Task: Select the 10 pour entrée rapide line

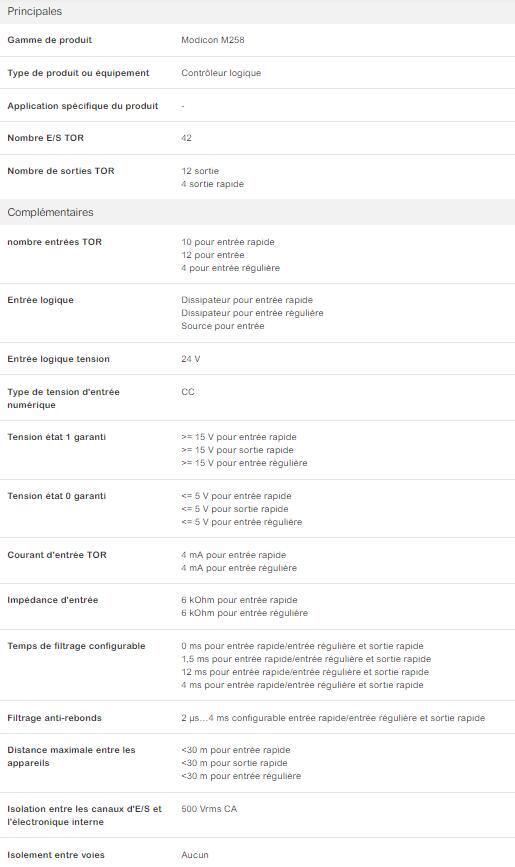Action: point(227,242)
